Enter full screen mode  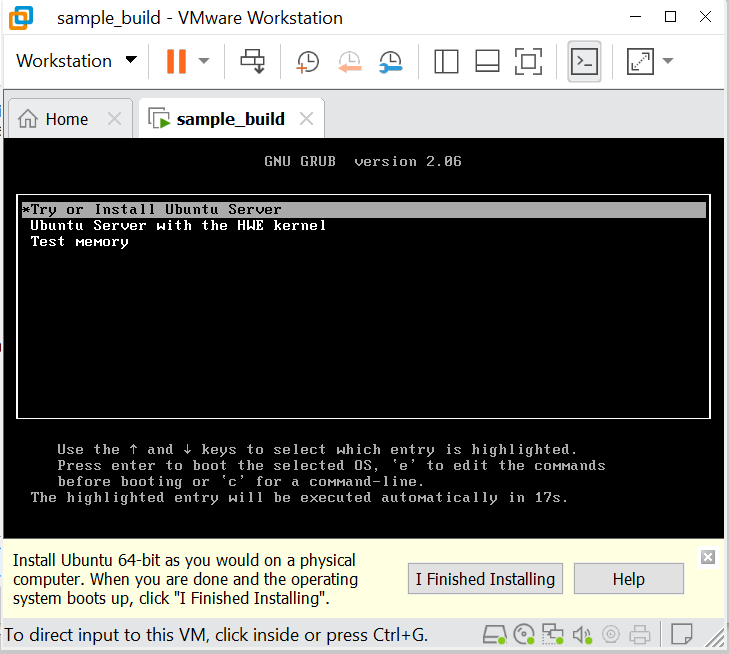(529, 61)
